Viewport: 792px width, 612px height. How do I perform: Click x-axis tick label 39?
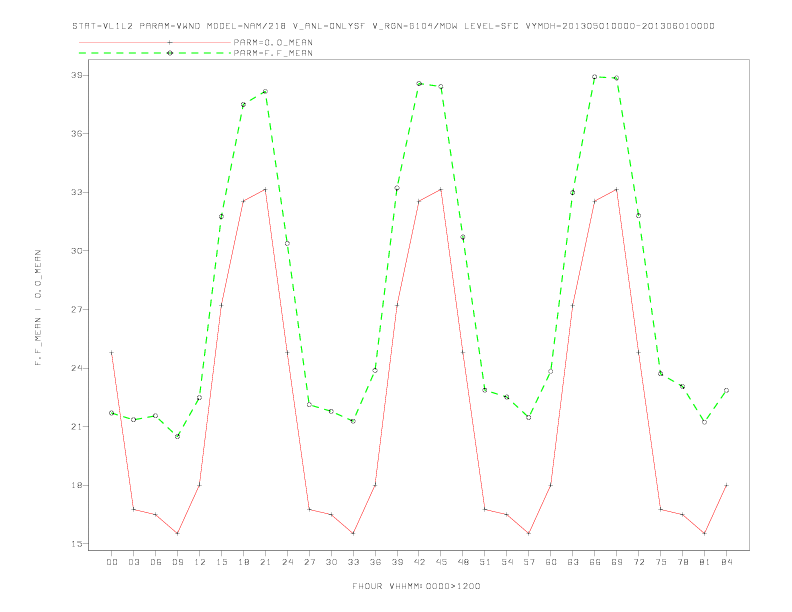(397, 562)
